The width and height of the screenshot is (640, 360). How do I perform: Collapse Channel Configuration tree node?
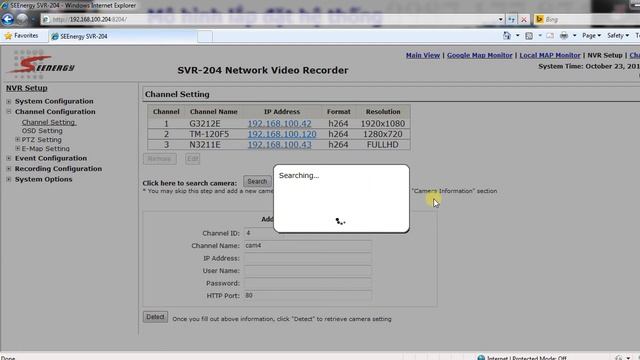click(x=9, y=111)
